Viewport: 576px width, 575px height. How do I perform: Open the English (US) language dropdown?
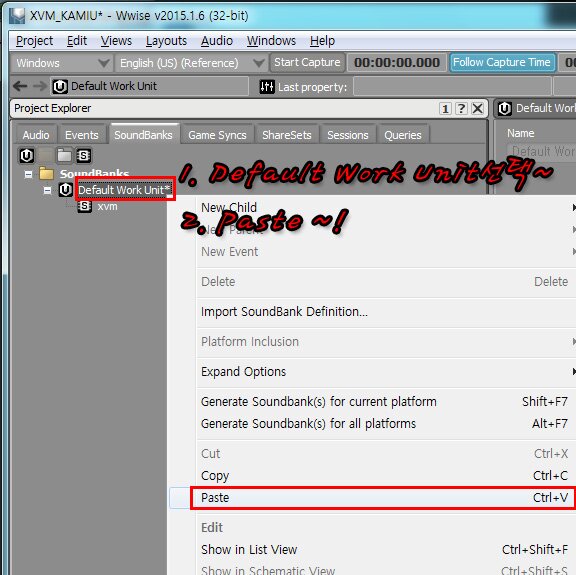(191, 63)
